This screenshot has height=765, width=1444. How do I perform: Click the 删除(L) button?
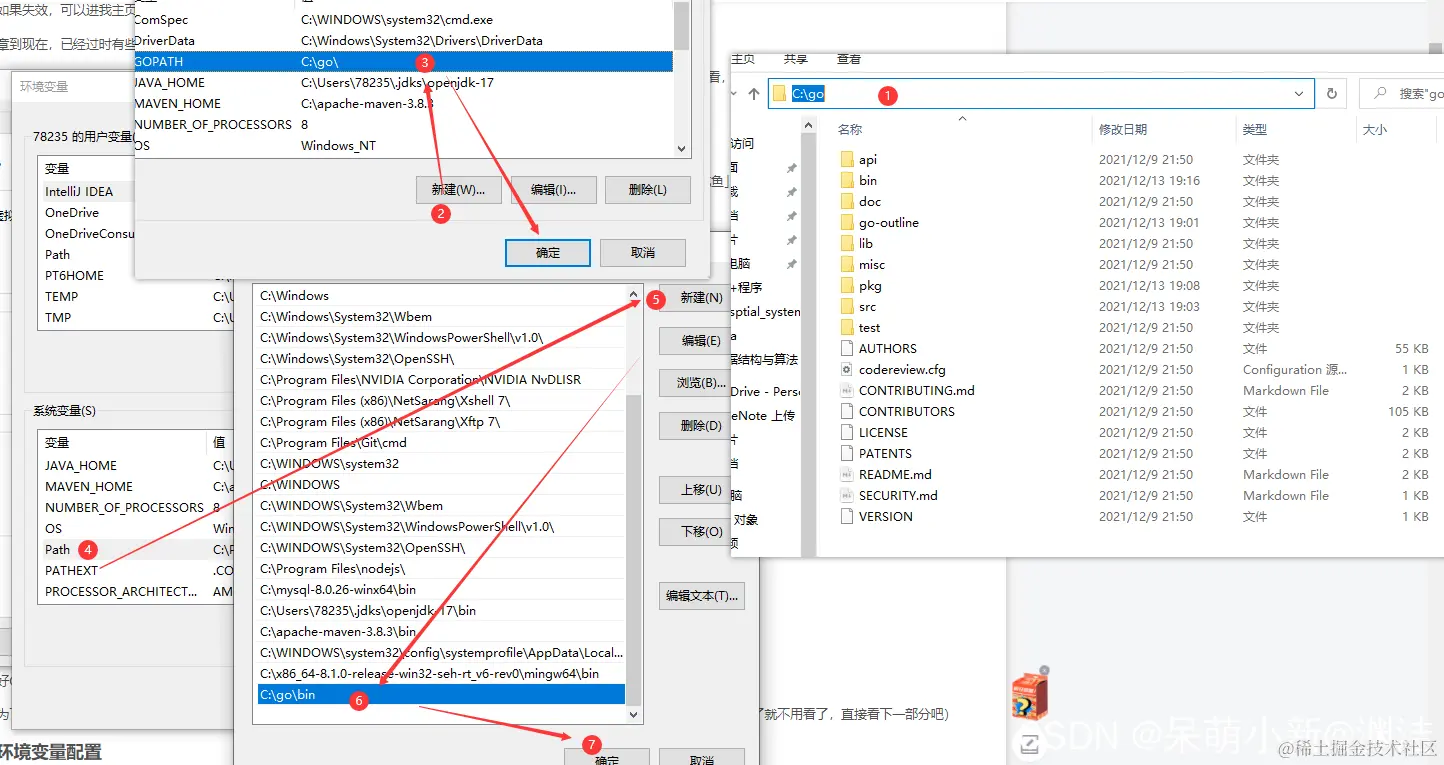(648, 190)
